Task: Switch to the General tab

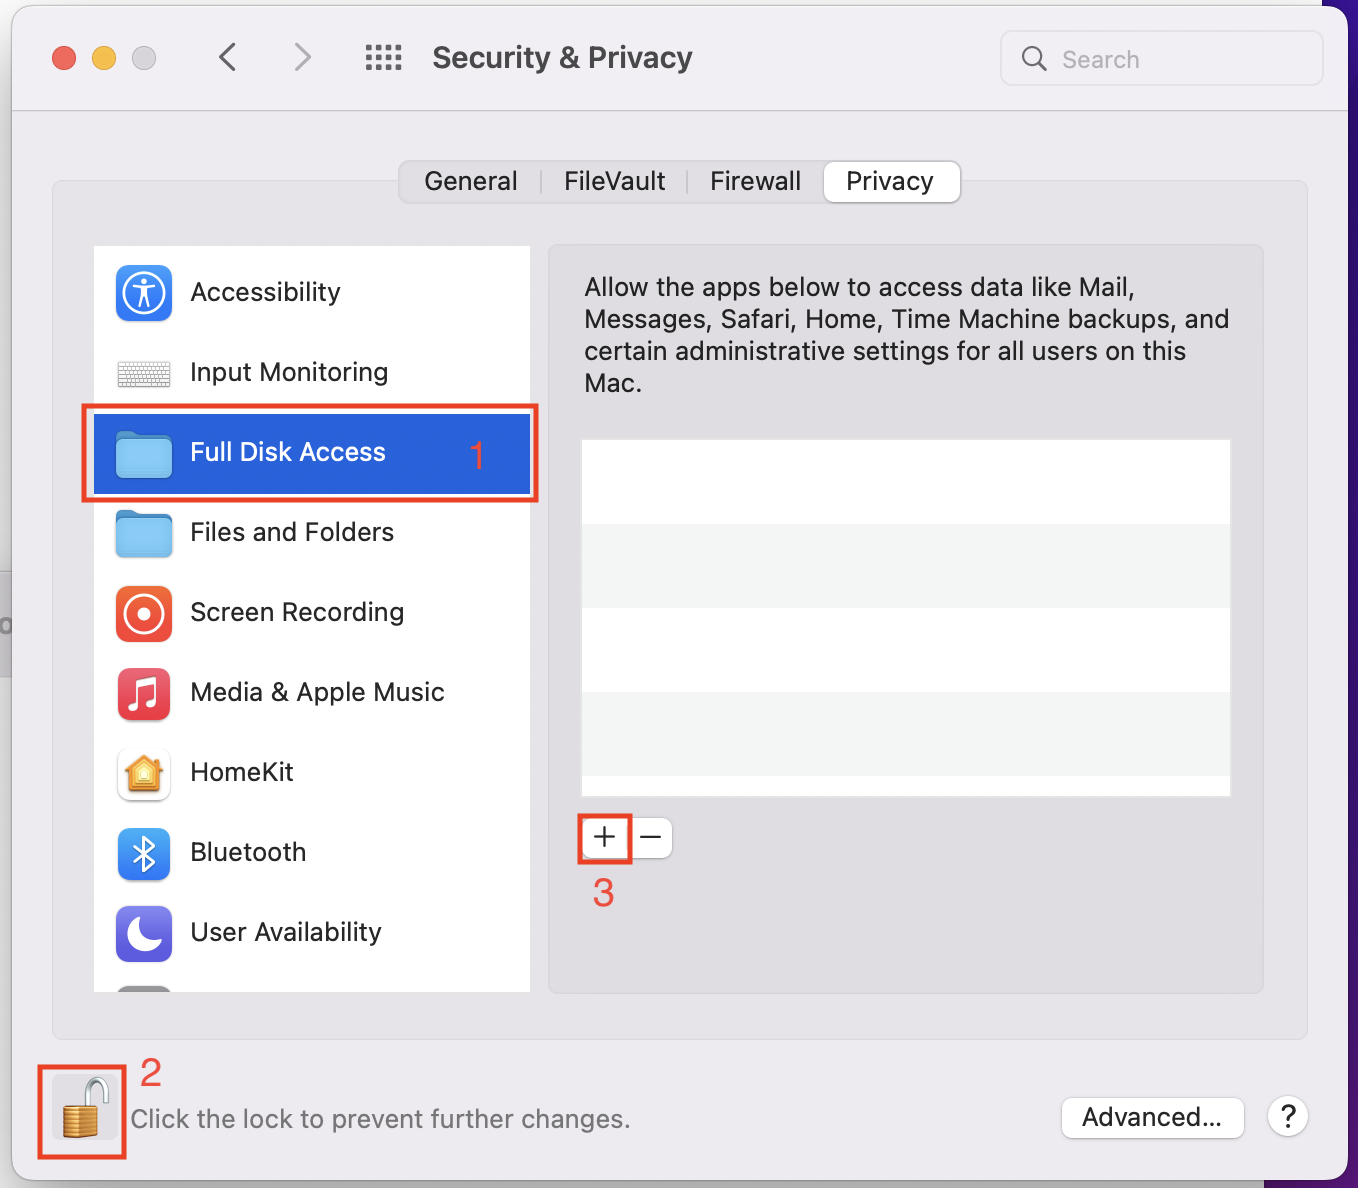Action: pyautogui.click(x=471, y=182)
